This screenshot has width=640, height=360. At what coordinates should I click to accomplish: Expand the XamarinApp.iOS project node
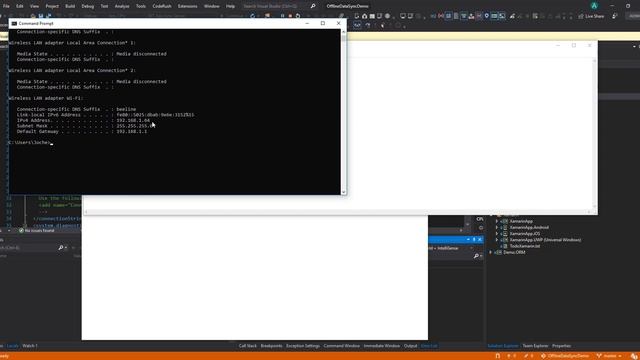(497, 233)
